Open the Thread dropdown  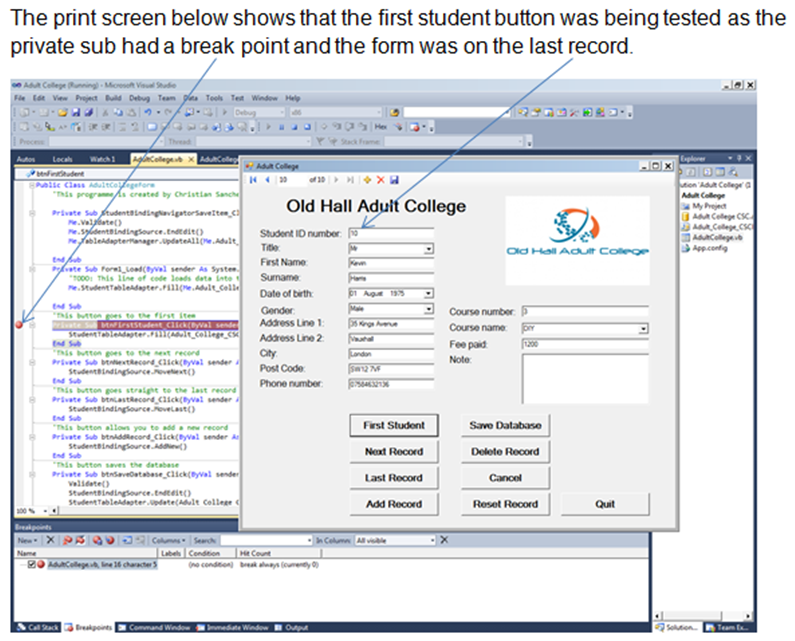click(x=254, y=141)
